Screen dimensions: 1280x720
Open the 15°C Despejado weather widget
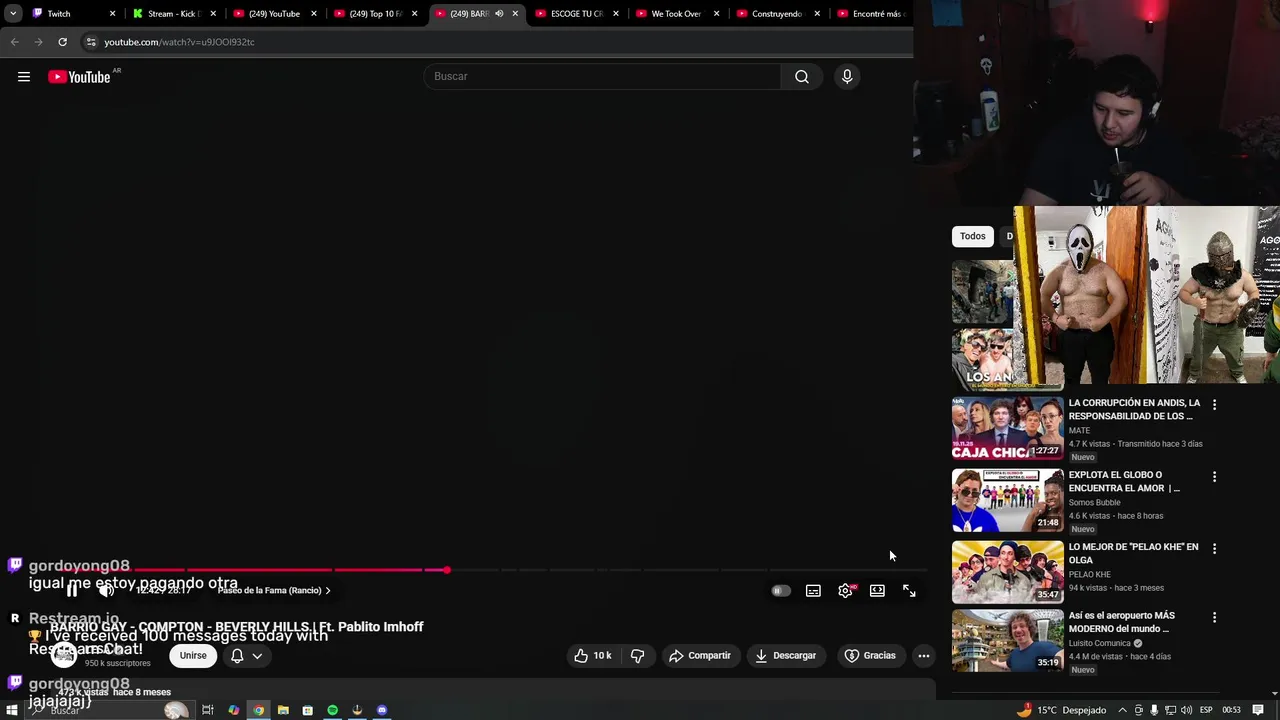tap(1062, 710)
